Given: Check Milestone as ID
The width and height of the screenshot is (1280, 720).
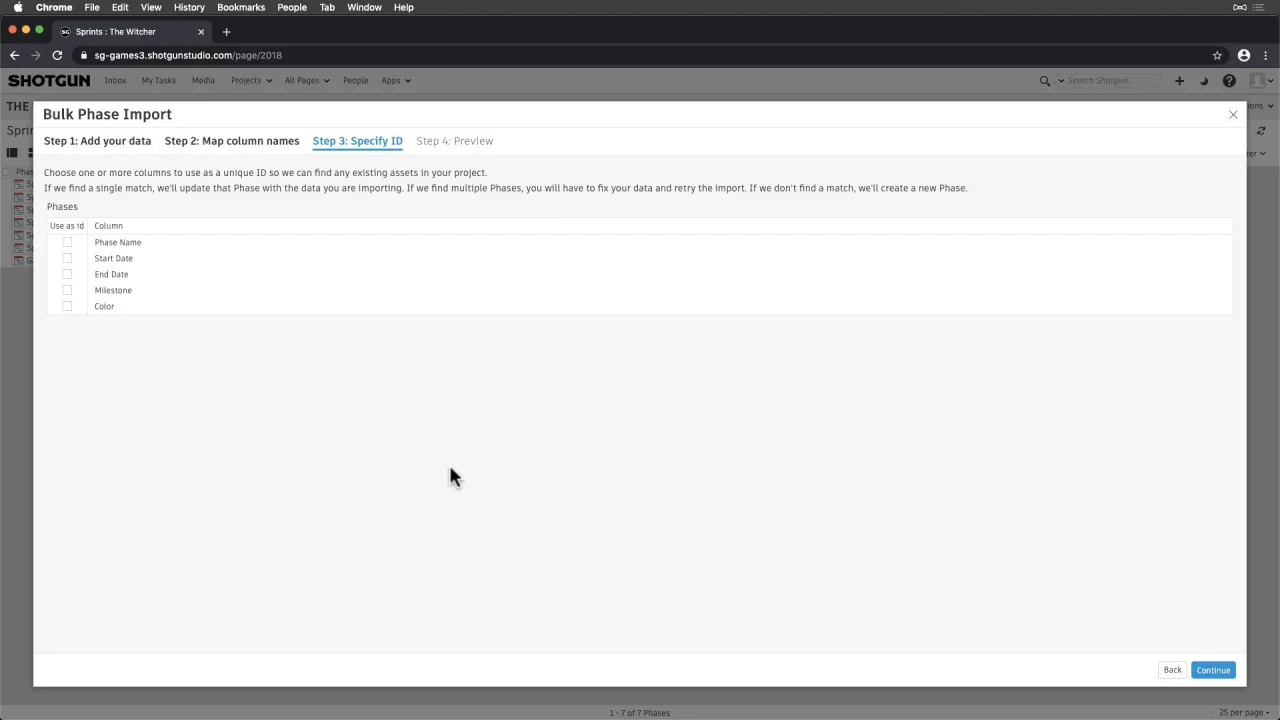Looking at the screenshot, I should click(67, 290).
